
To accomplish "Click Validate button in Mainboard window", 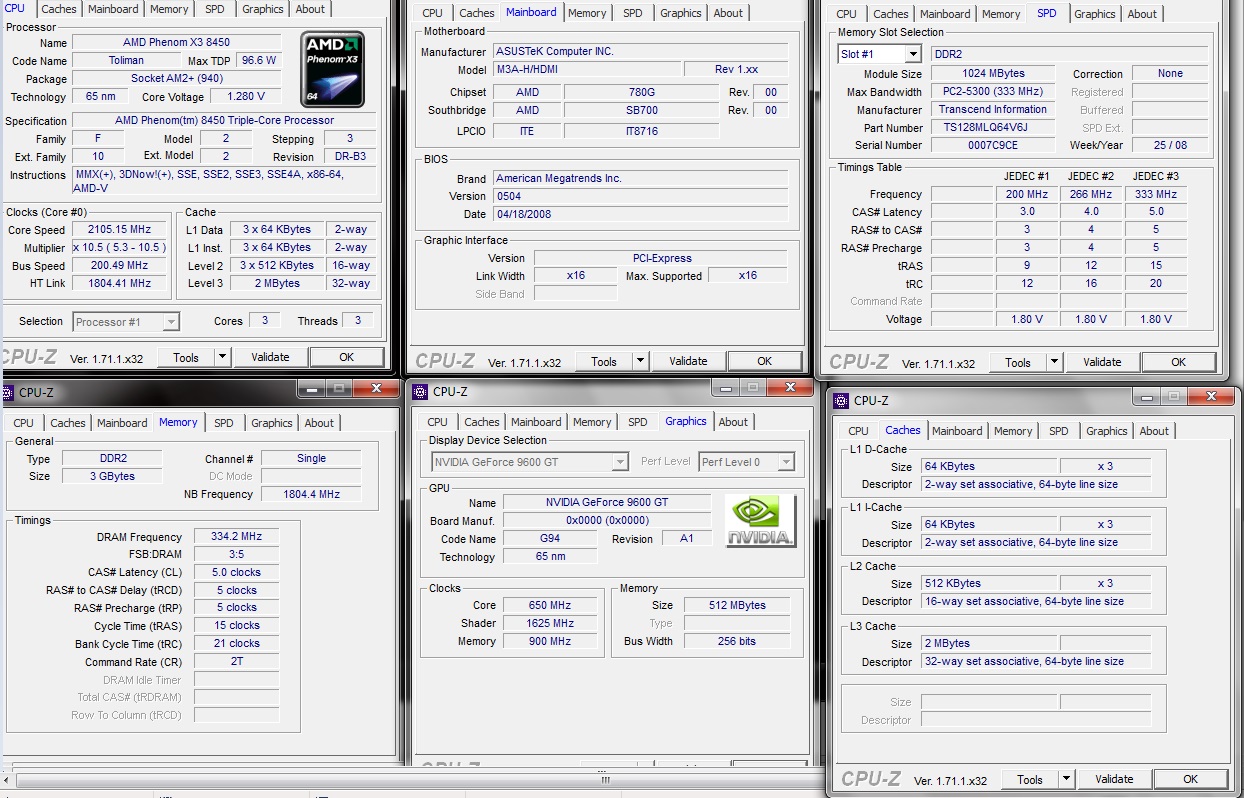I will tap(688, 362).
